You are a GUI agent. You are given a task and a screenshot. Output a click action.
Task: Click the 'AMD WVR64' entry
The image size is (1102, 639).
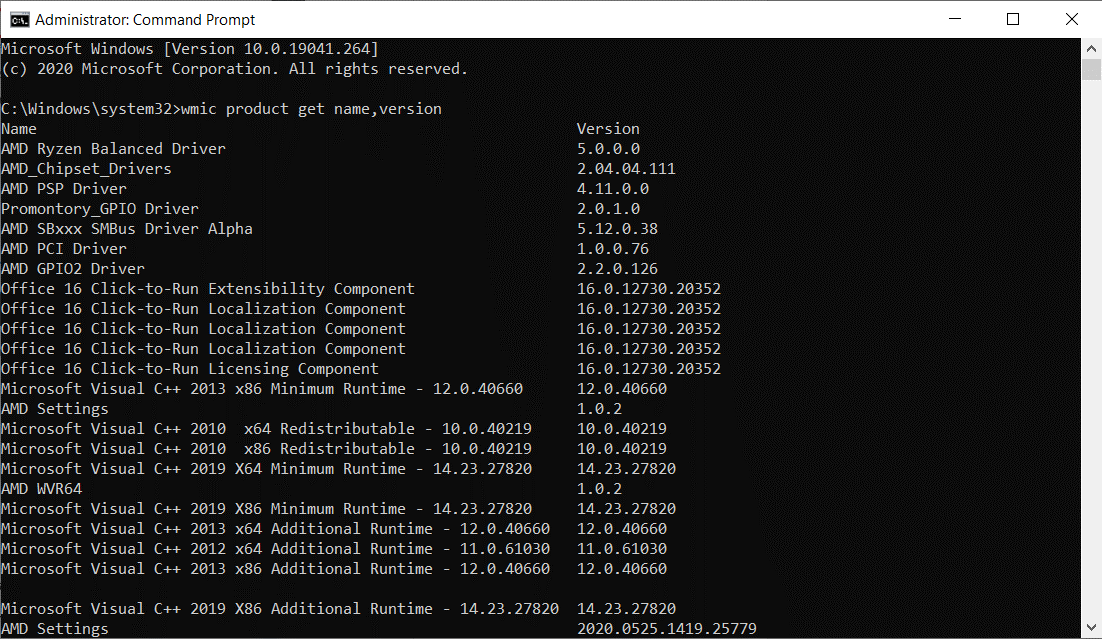[41, 489]
